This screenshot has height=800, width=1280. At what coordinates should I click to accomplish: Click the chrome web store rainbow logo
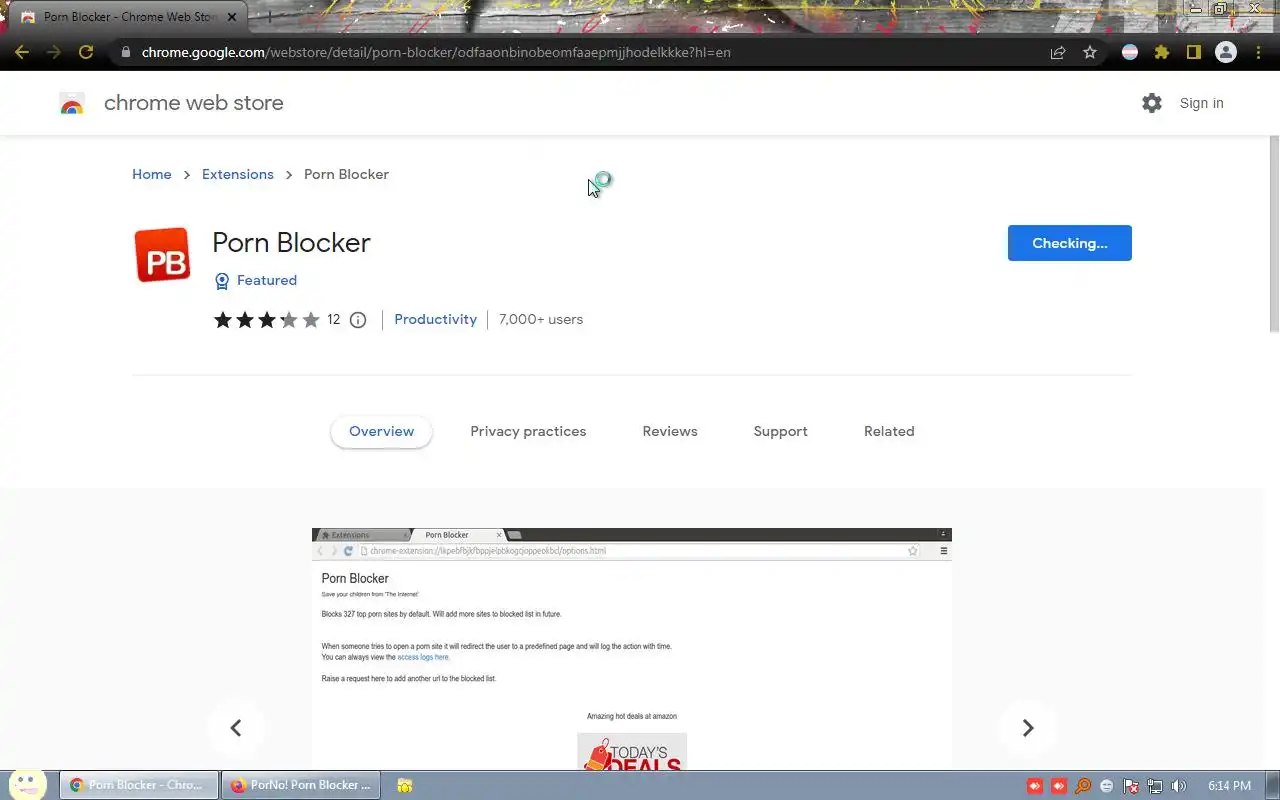[x=72, y=103]
